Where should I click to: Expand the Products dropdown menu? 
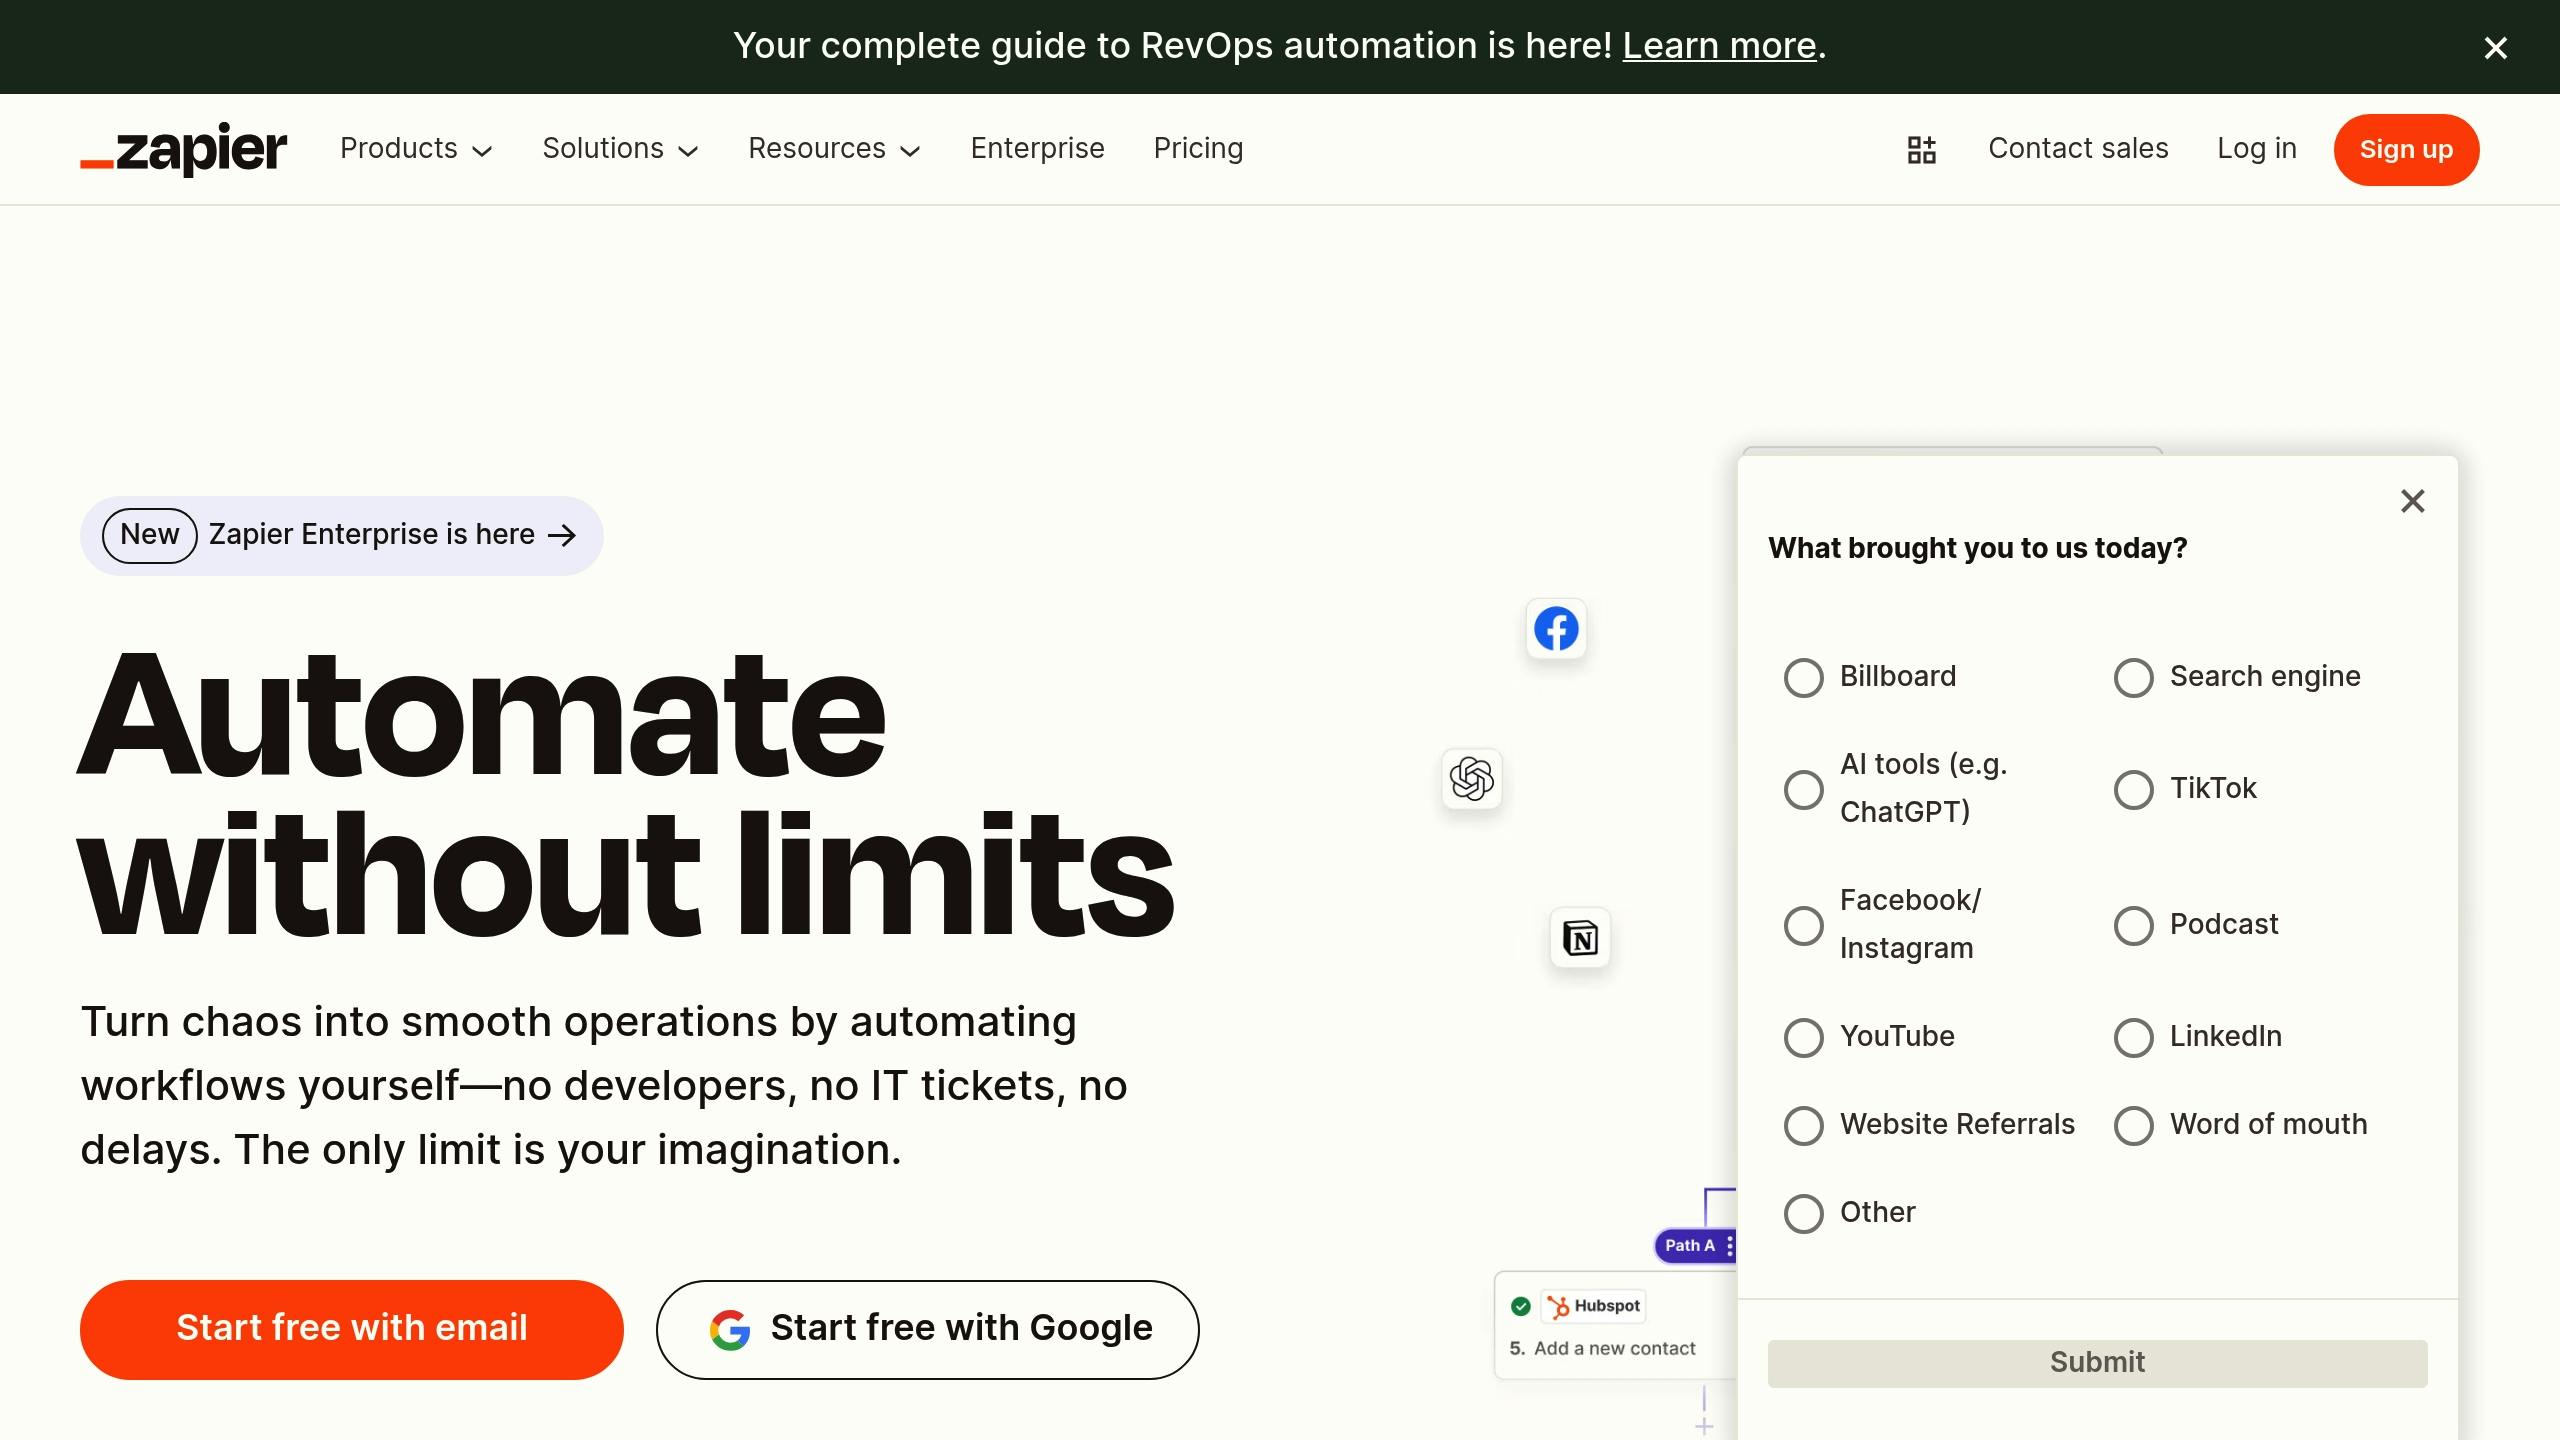416,149
